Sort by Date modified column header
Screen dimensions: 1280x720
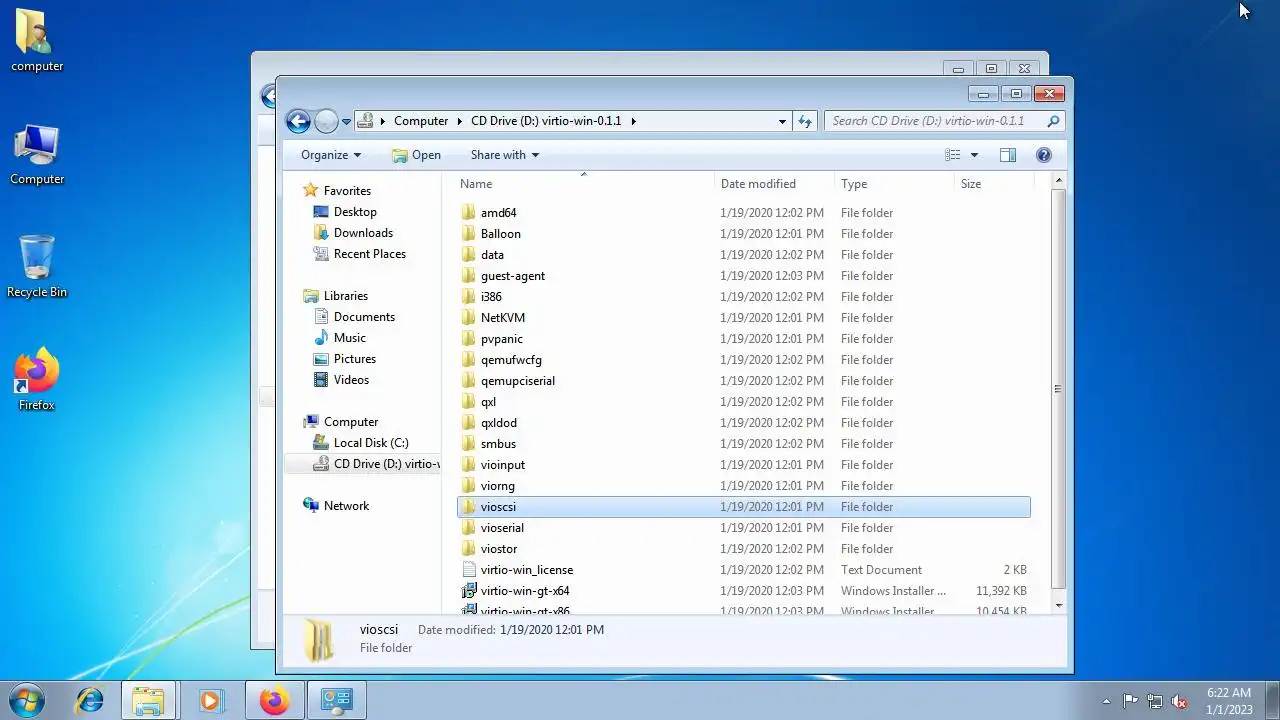(x=775, y=184)
